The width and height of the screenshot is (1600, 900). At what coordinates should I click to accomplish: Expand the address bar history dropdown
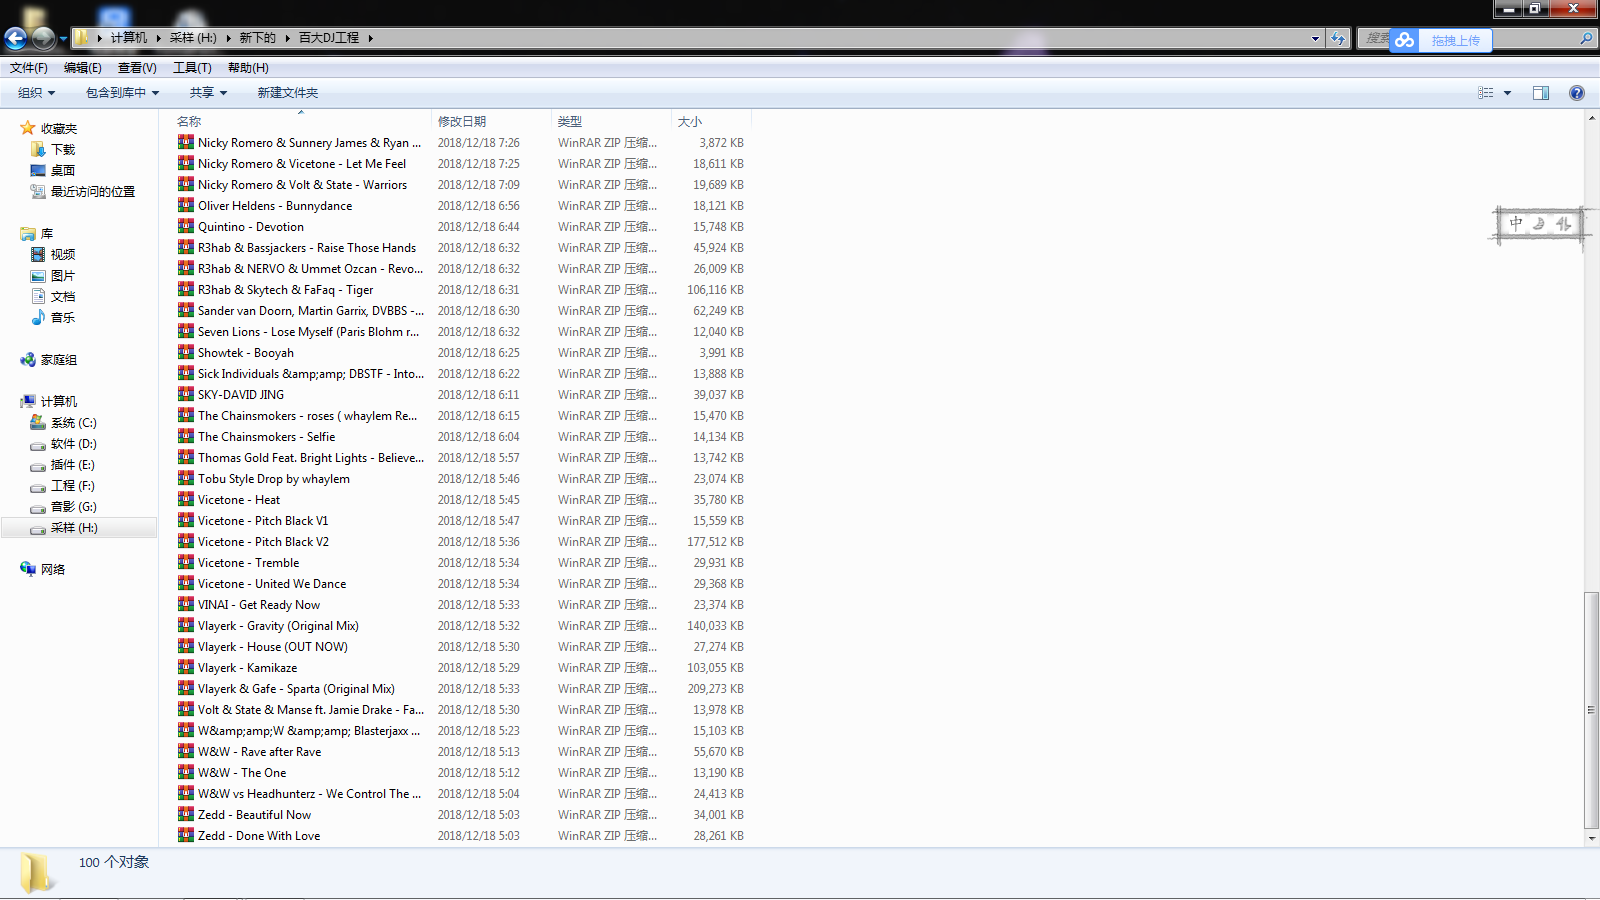click(1315, 39)
